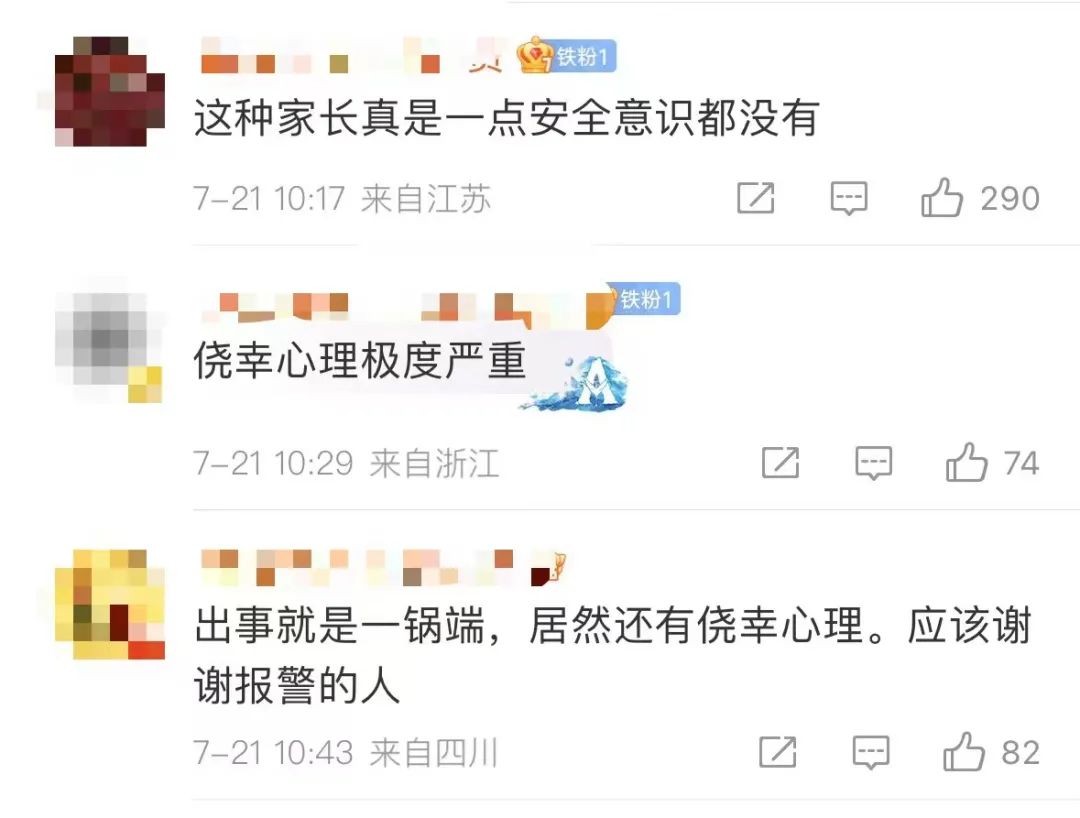Reply to the 浙江 comment via speech bubble
This screenshot has height=818, width=1080.
873,463
